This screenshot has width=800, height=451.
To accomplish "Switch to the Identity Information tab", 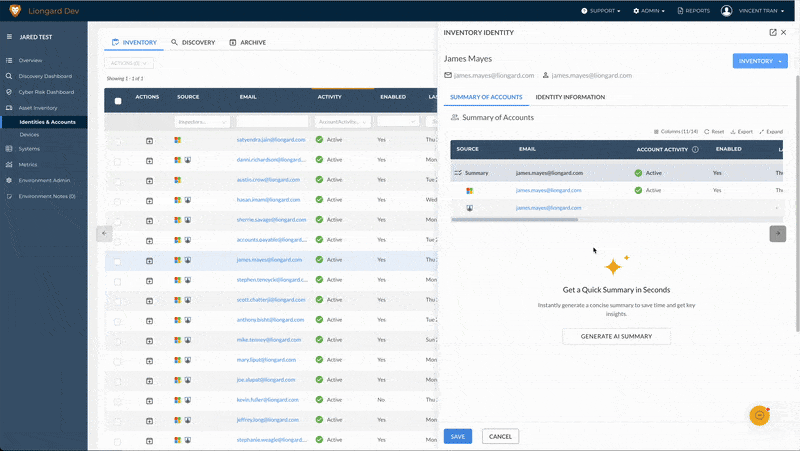I will (x=570, y=97).
